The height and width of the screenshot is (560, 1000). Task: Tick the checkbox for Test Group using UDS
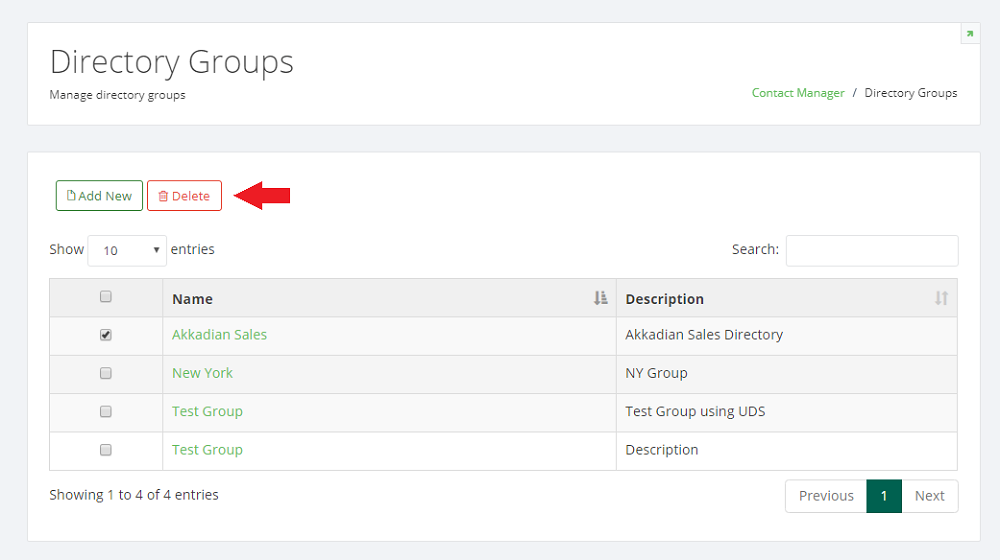(x=106, y=411)
